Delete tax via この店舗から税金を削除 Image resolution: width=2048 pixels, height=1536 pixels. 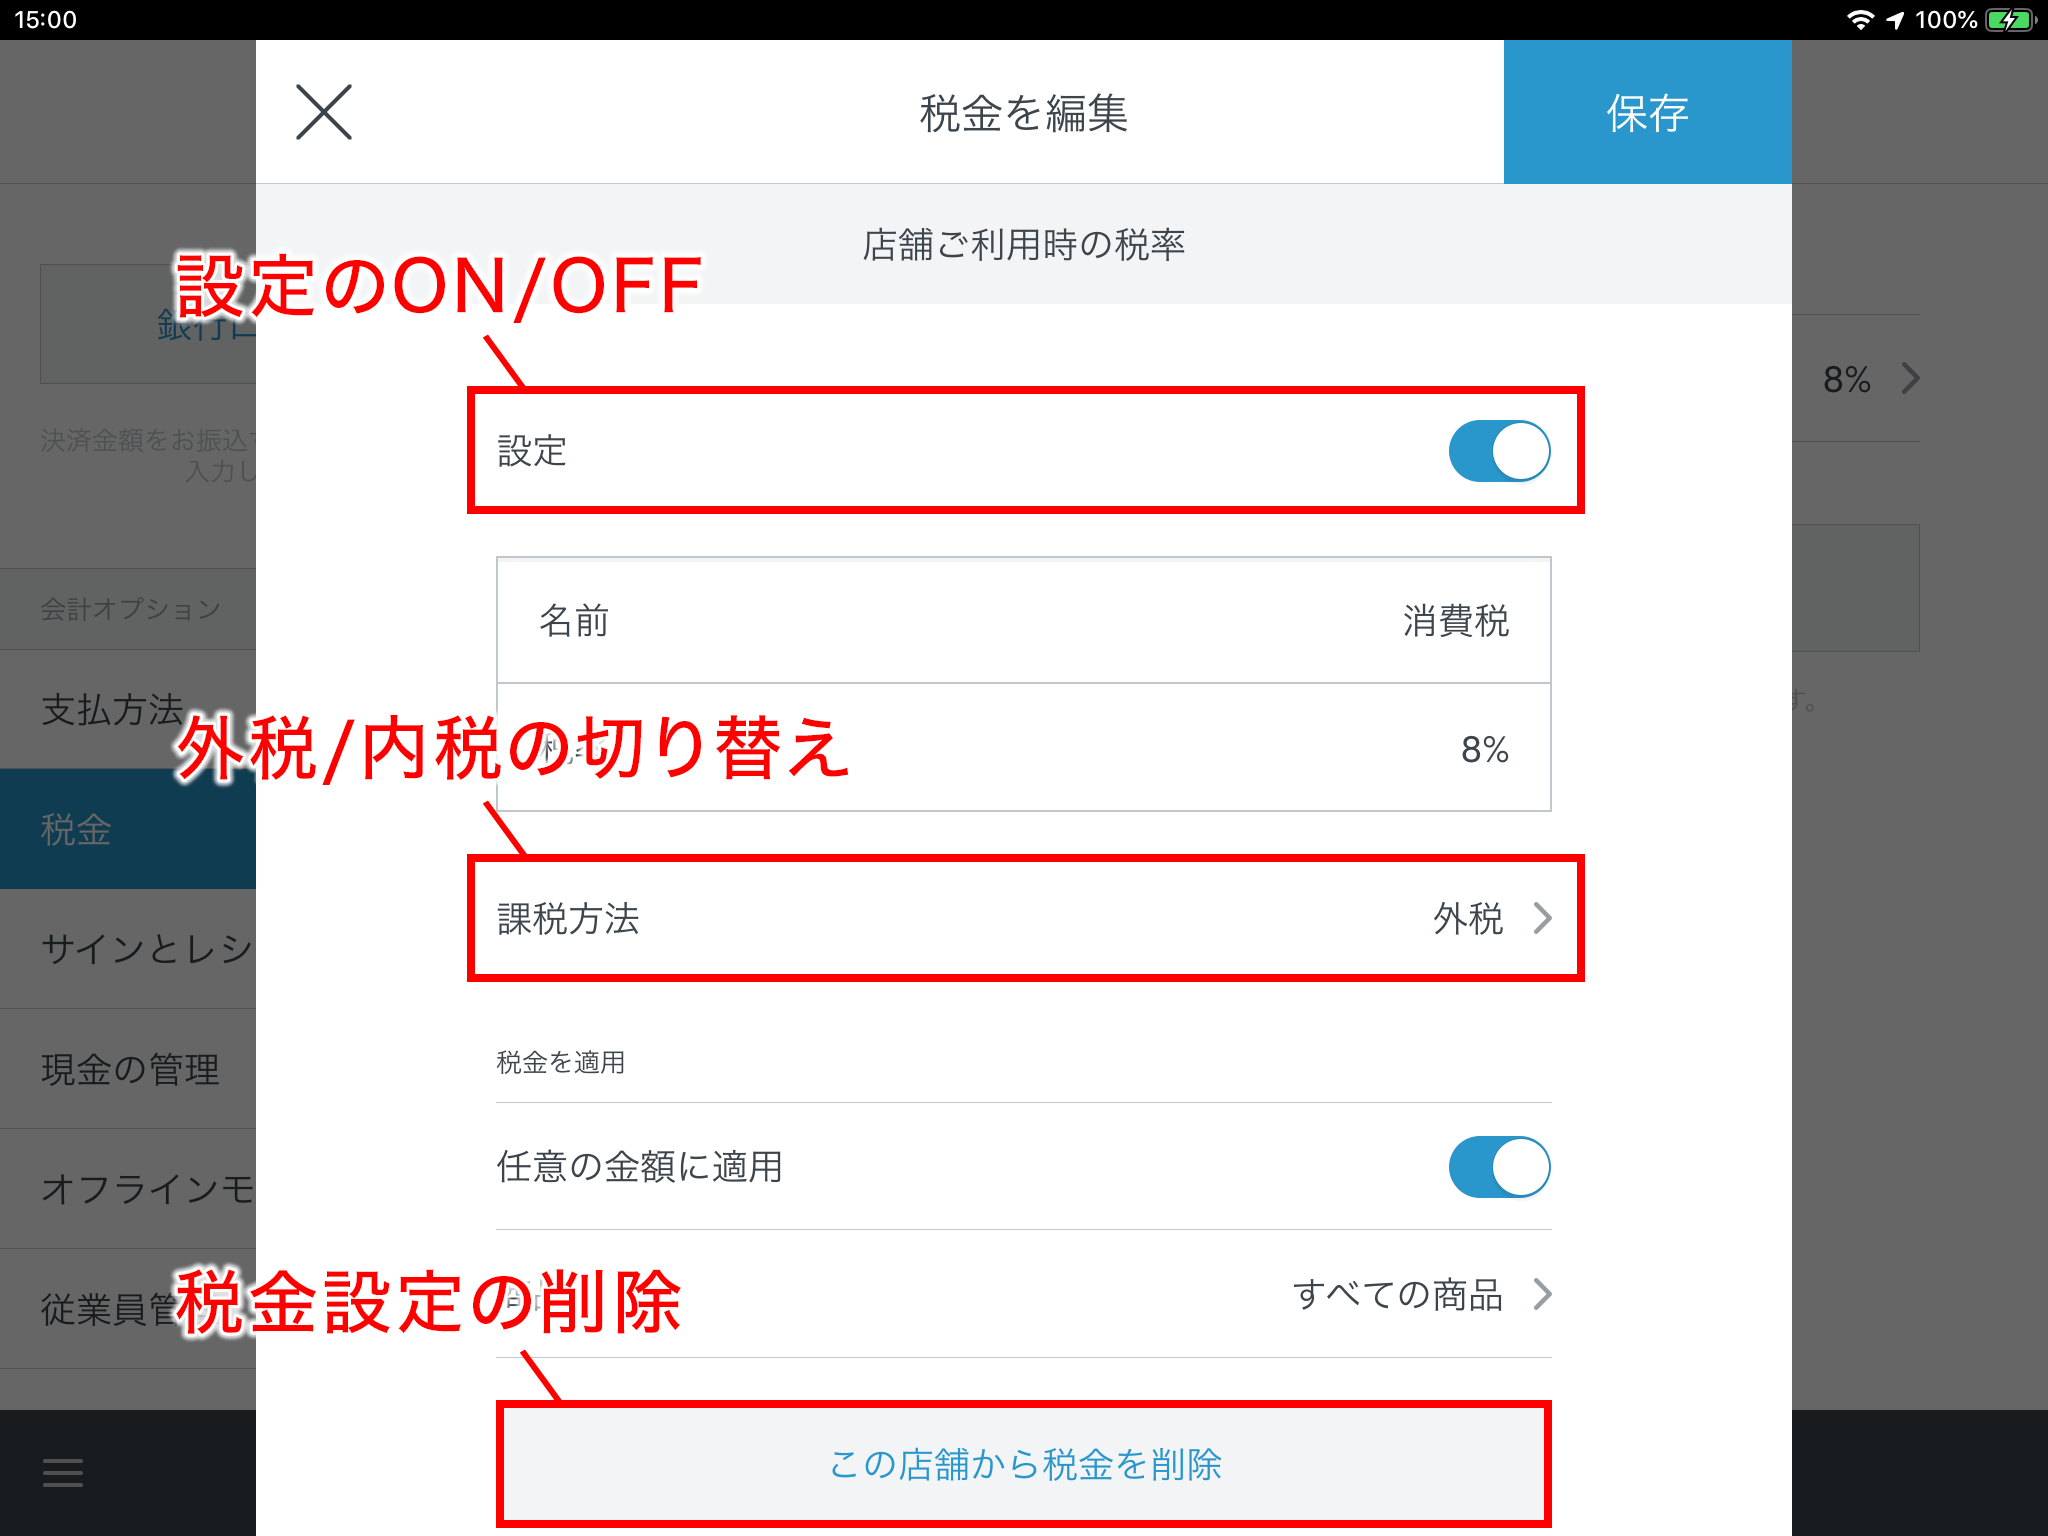coord(1024,1464)
